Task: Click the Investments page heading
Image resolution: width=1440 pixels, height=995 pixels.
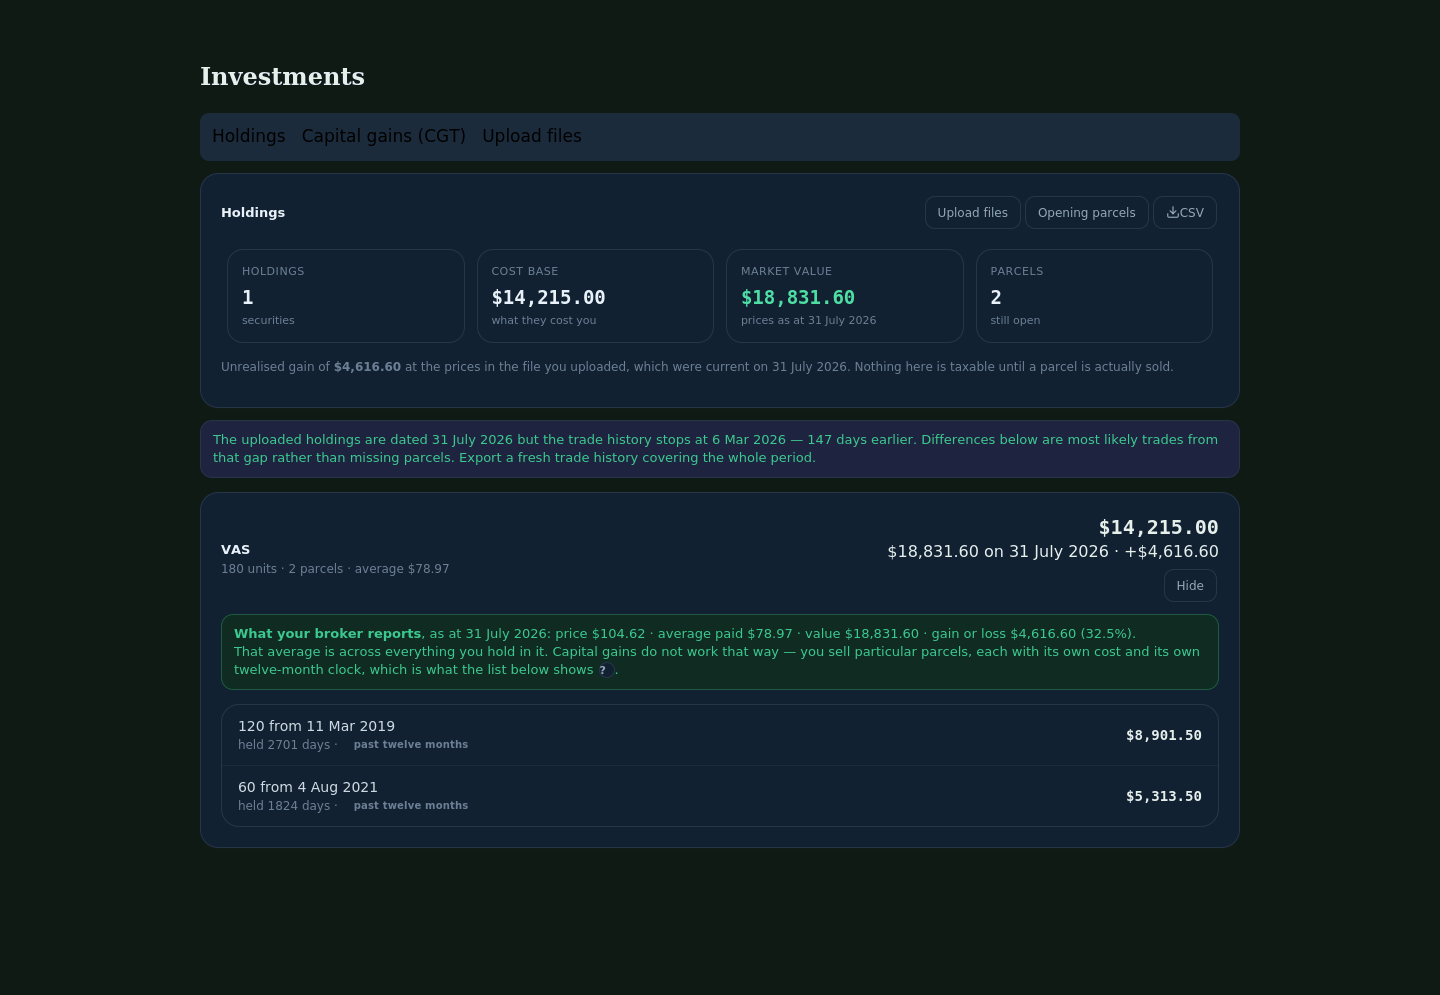Action: [282, 77]
